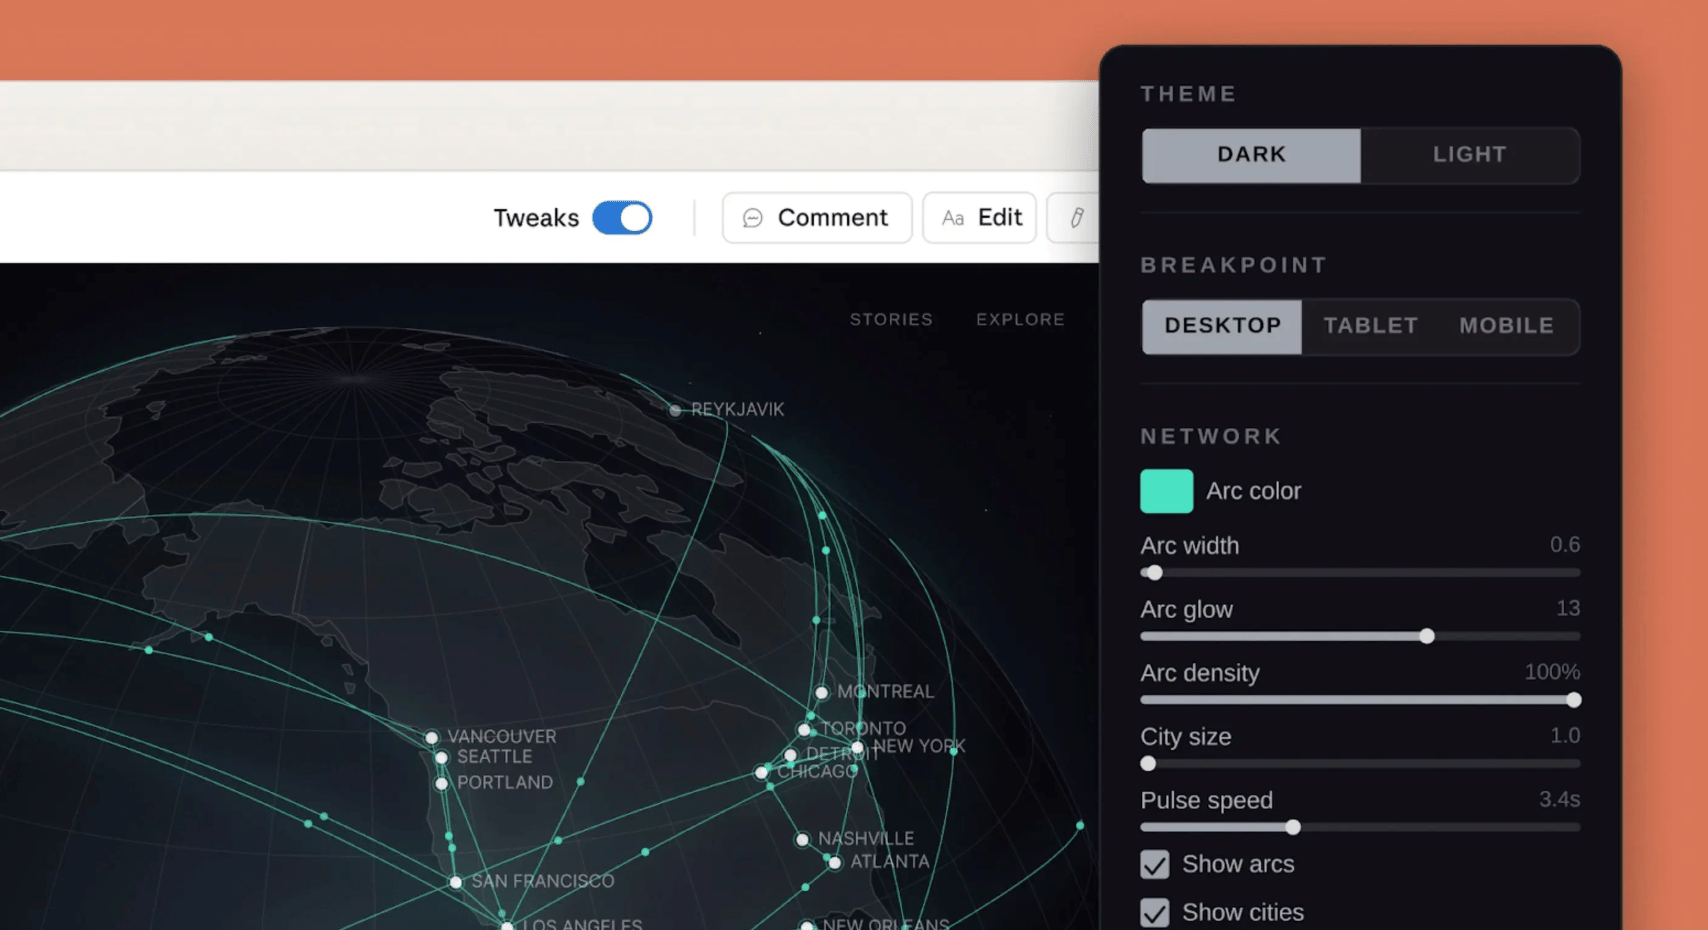Open the STORIES nav link
The image size is (1708, 930).
pyautogui.click(x=891, y=319)
